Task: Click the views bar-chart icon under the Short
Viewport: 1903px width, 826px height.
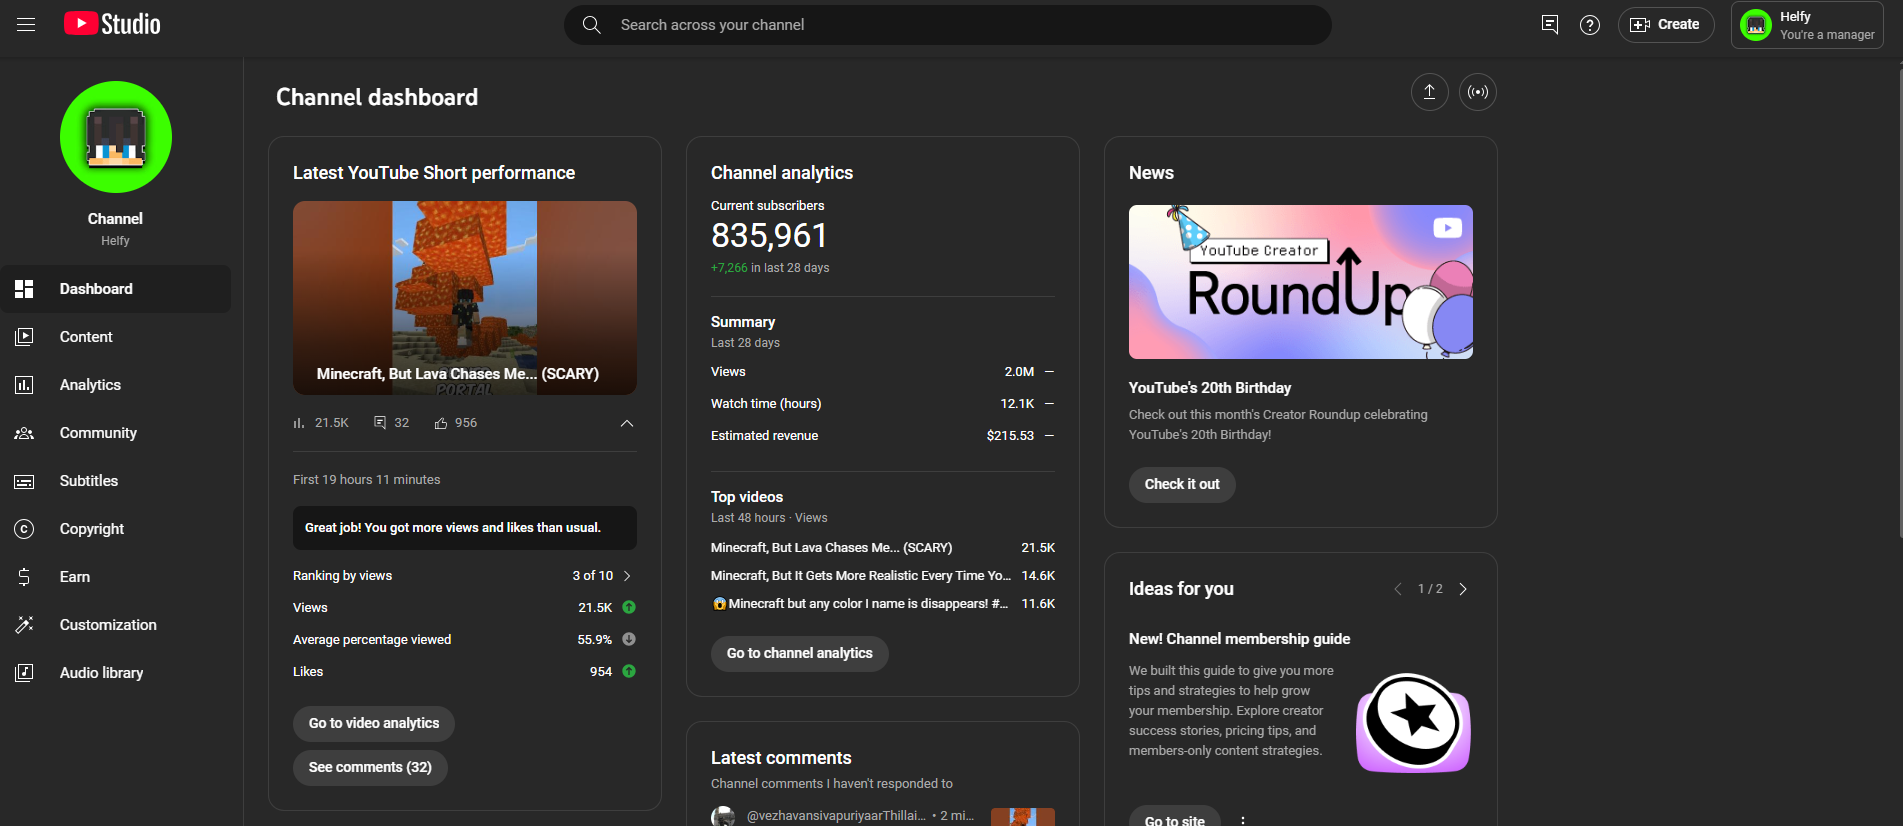Action: pyautogui.click(x=298, y=423)
